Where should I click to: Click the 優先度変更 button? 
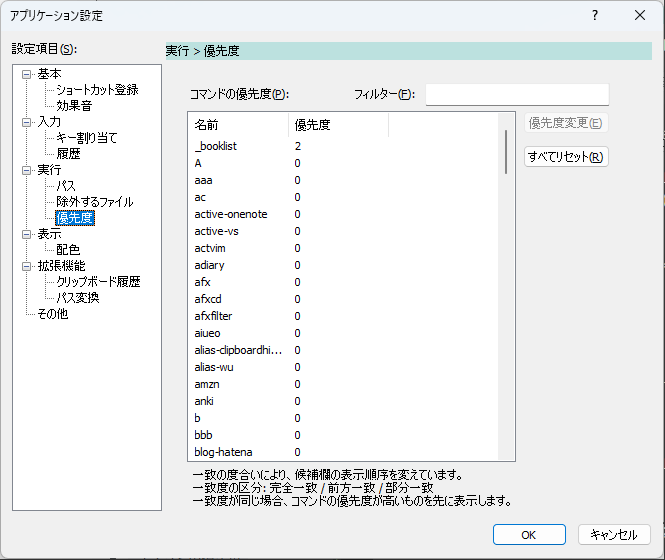(x=566, y=123)
